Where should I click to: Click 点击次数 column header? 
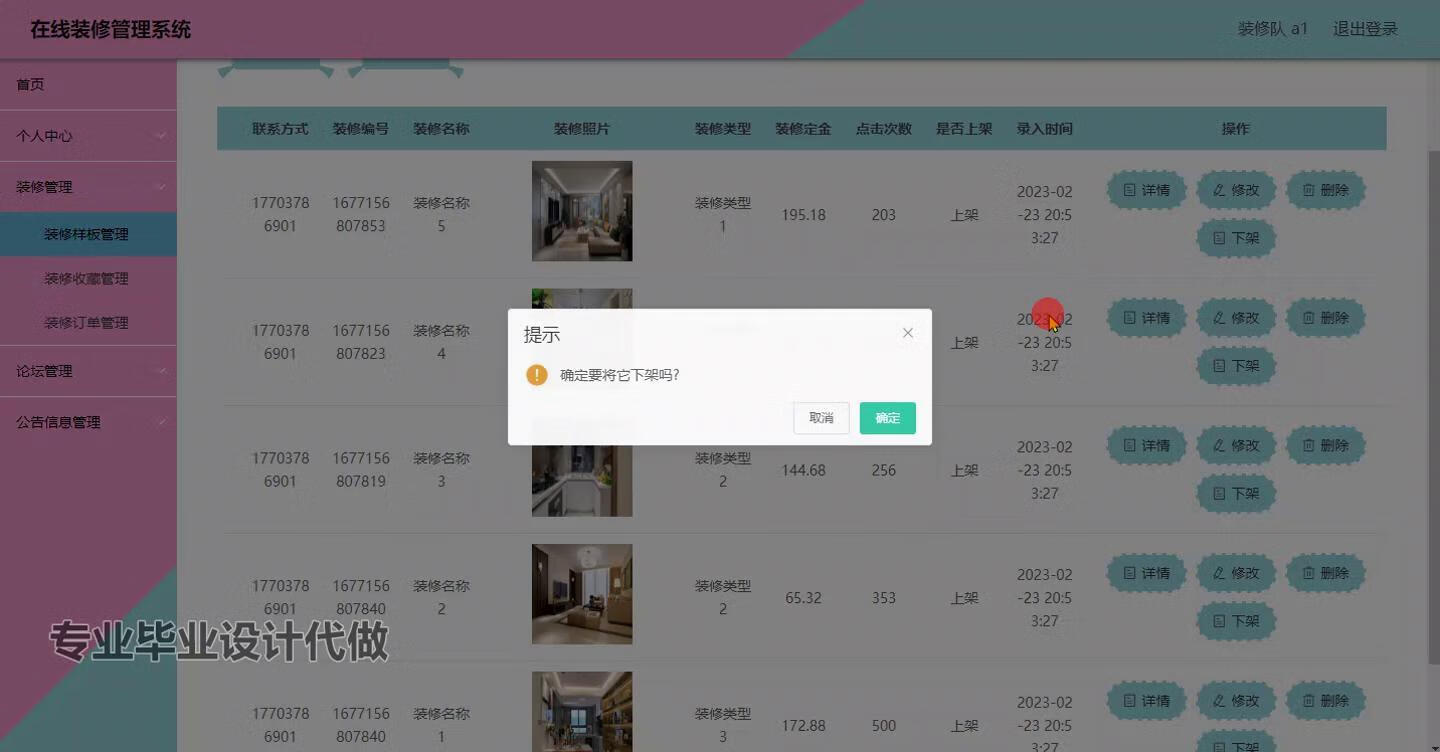884,129
